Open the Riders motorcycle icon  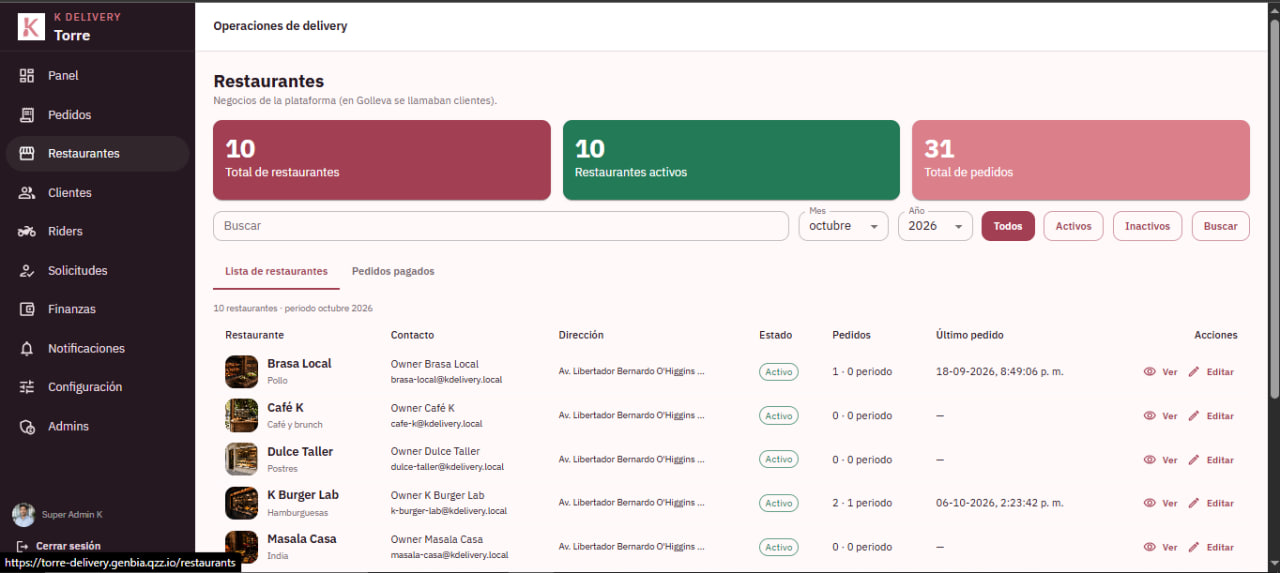27,232
